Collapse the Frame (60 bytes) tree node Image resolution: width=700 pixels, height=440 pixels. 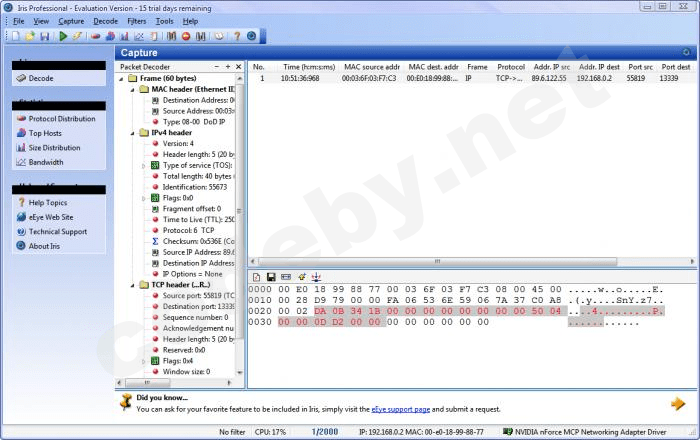[123, 78]
